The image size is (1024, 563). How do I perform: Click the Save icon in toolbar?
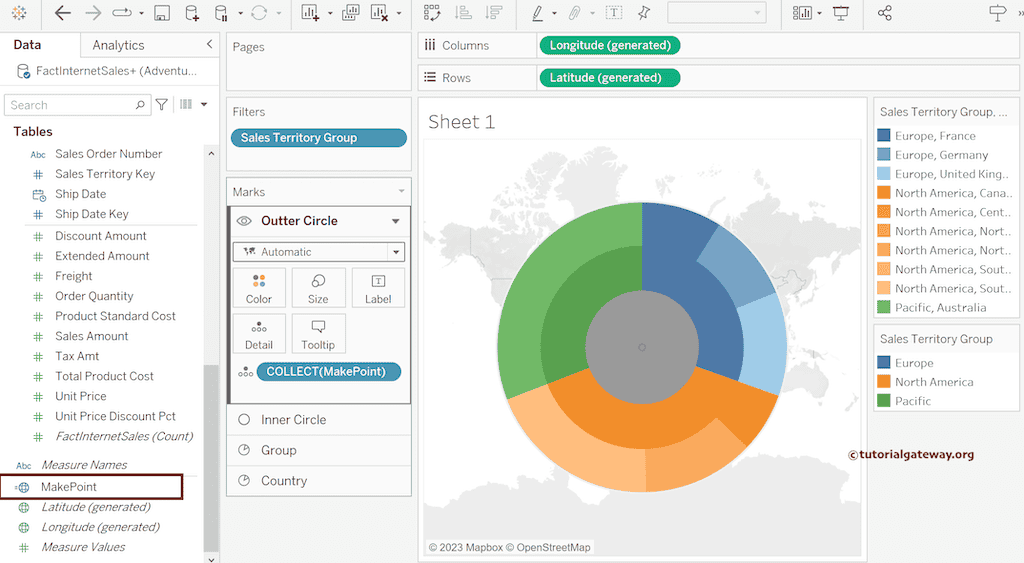(x=162, y=13)
